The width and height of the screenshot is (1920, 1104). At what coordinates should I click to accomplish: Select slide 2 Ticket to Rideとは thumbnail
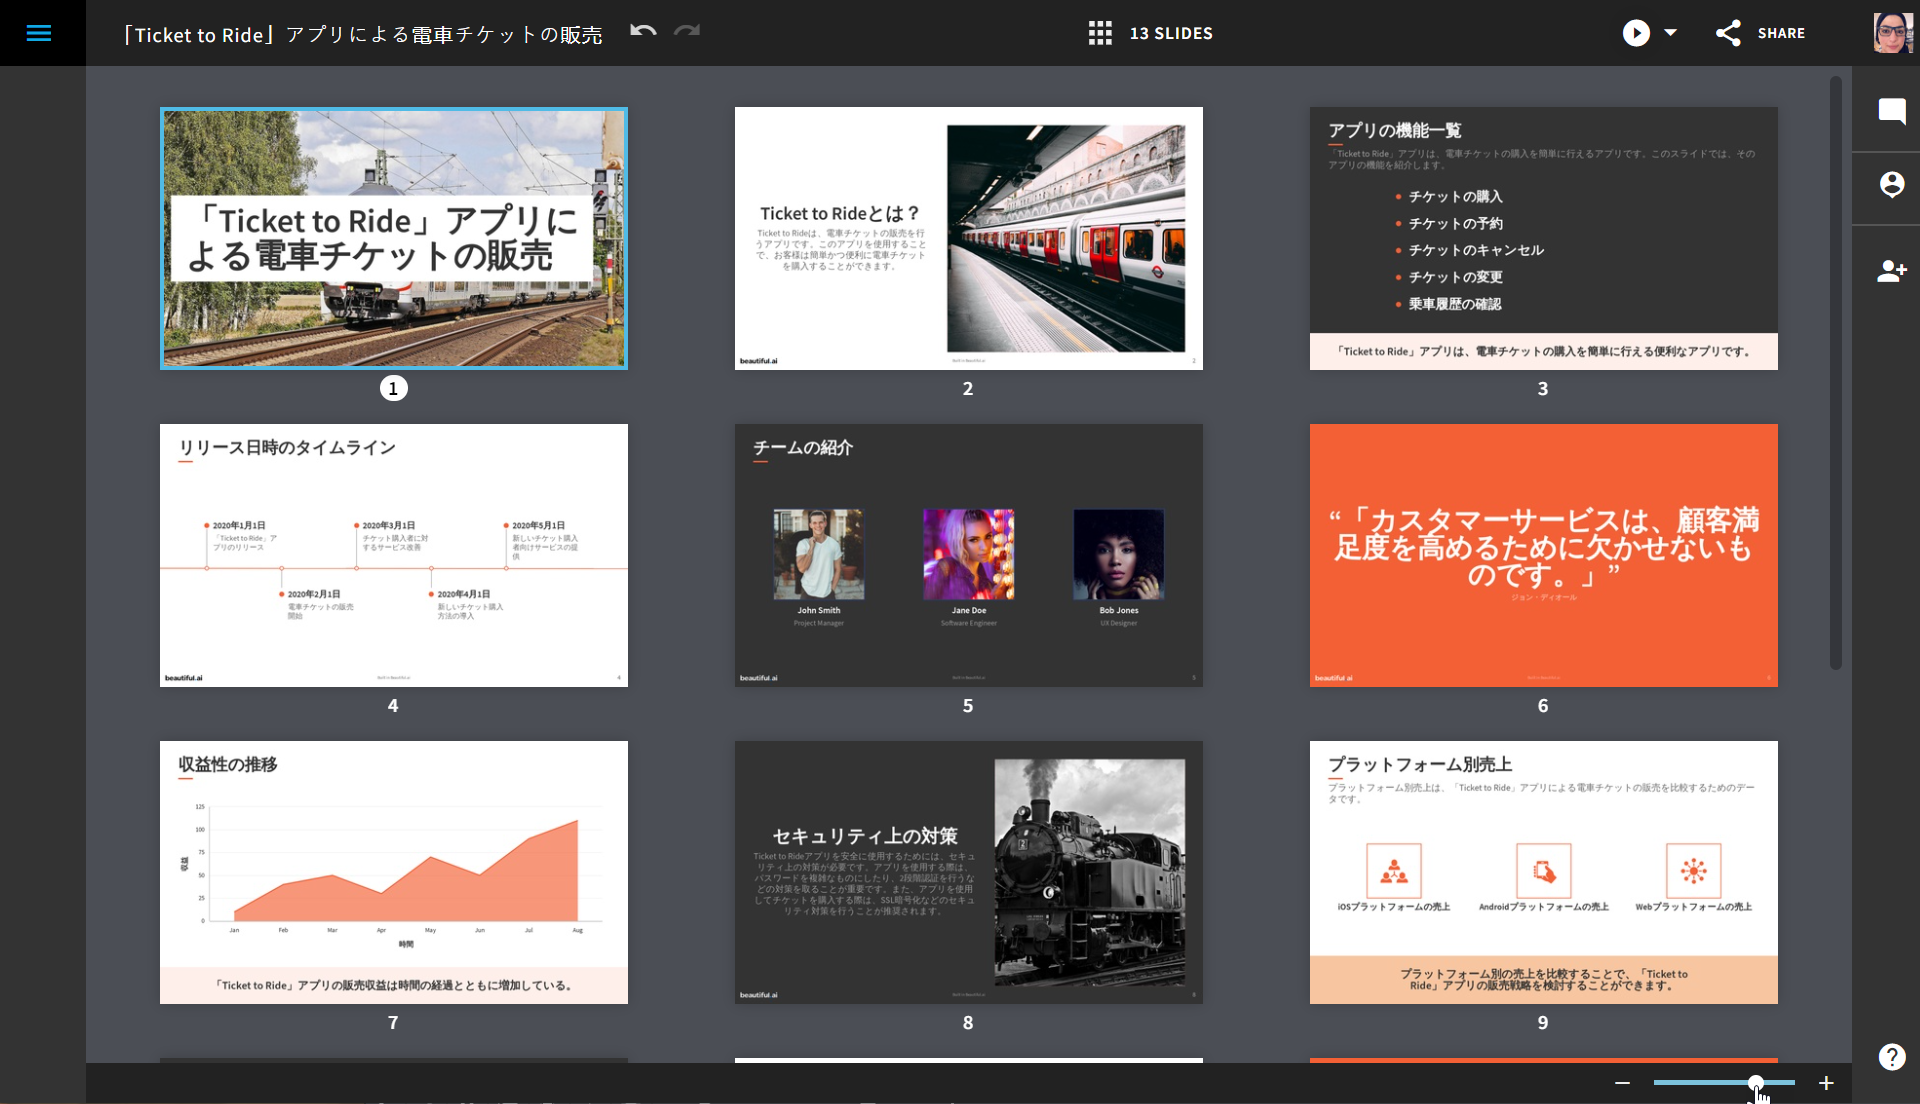tap(969, 238)
